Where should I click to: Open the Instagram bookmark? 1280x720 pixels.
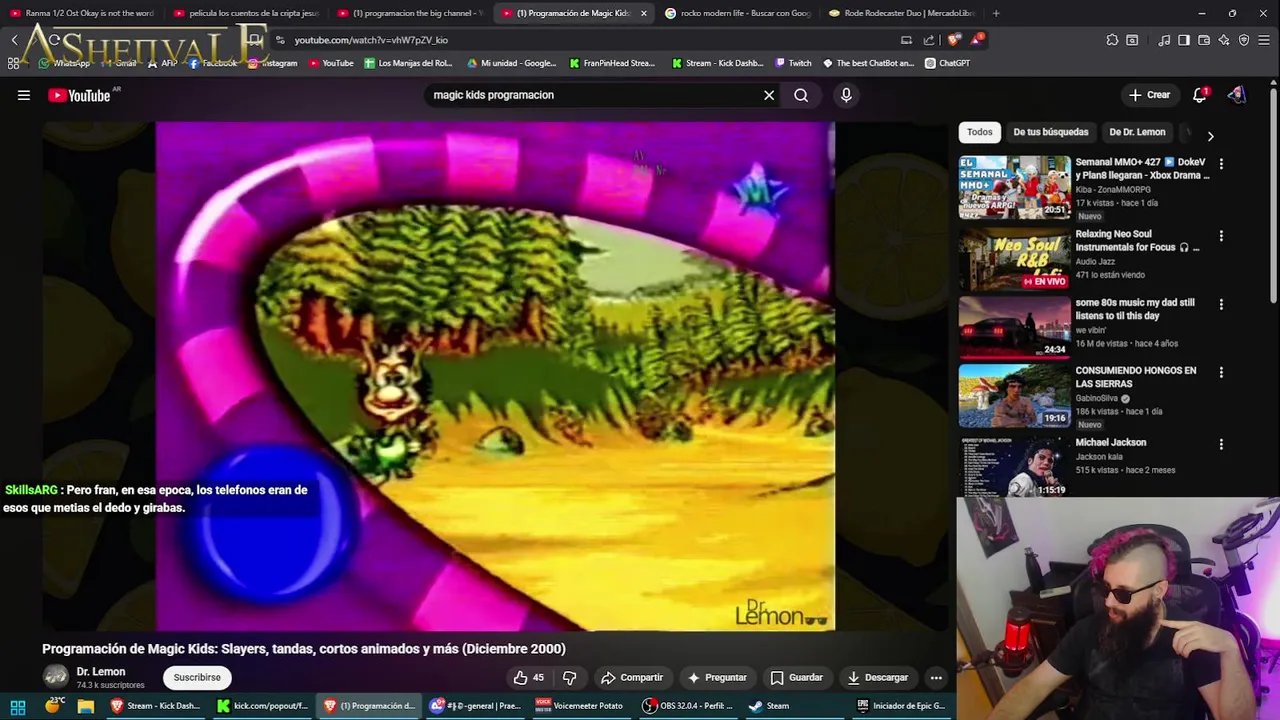pos(272,63)
